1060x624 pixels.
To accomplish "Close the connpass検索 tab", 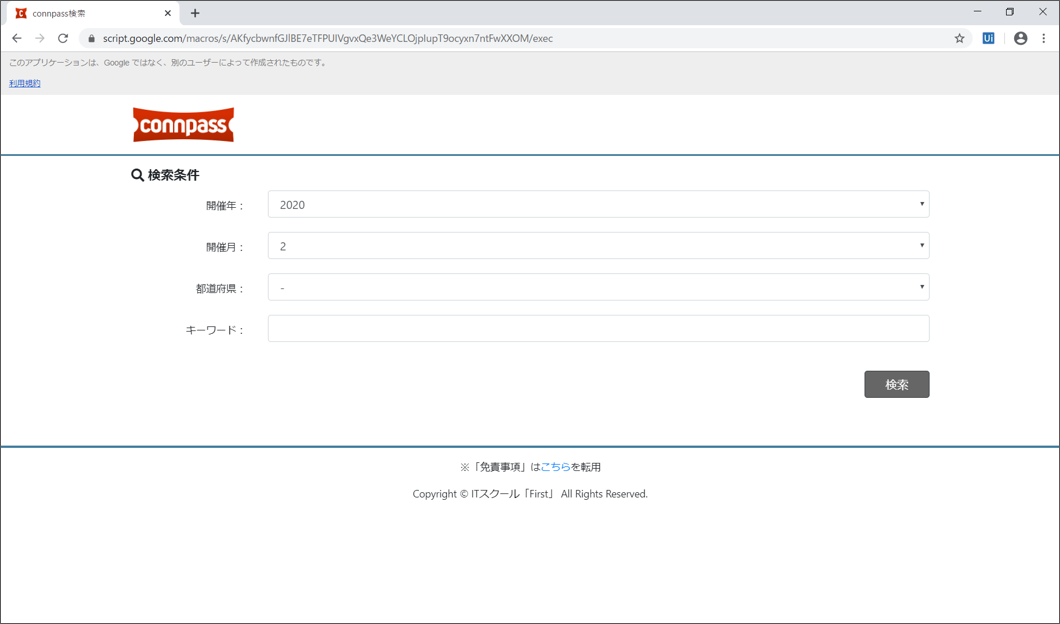I will point(168,13).
